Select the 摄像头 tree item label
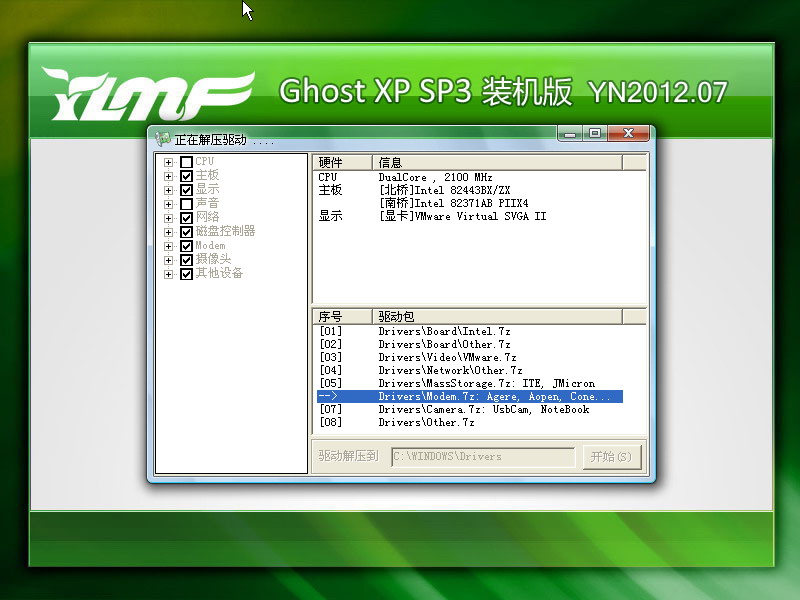This screenshot has width=800, height=600. pyautogui.click(x=212, y=260)
